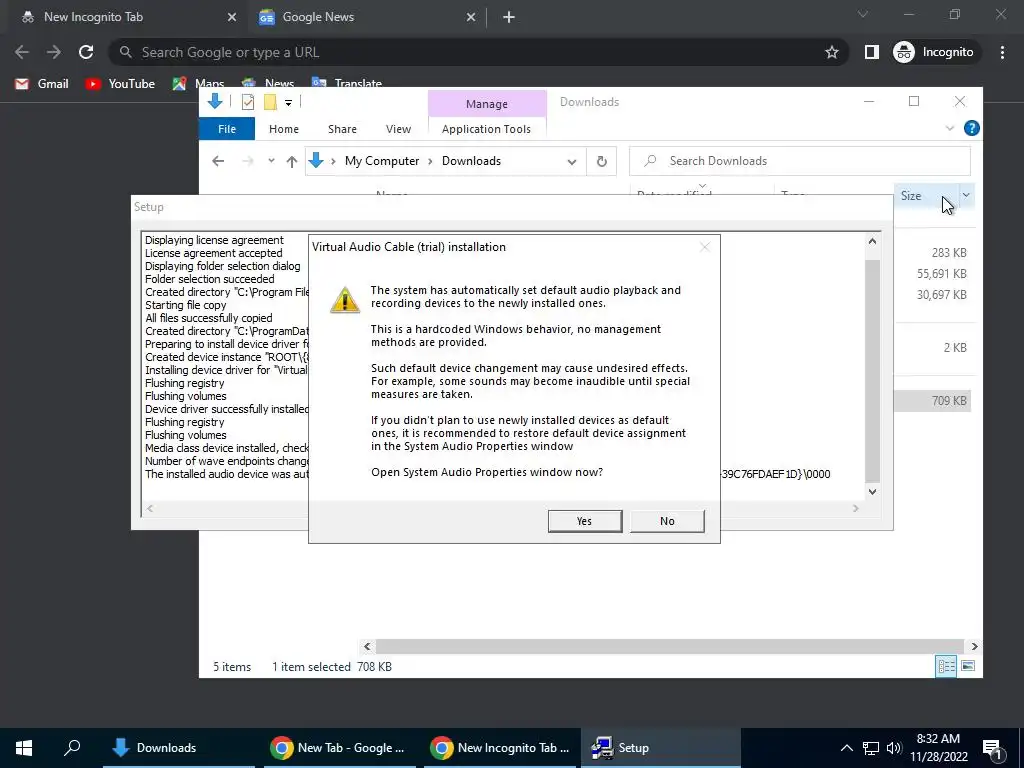1024x768 pixels.
Task: Bookmark this page with the star icon
Action: pos(831,52)
